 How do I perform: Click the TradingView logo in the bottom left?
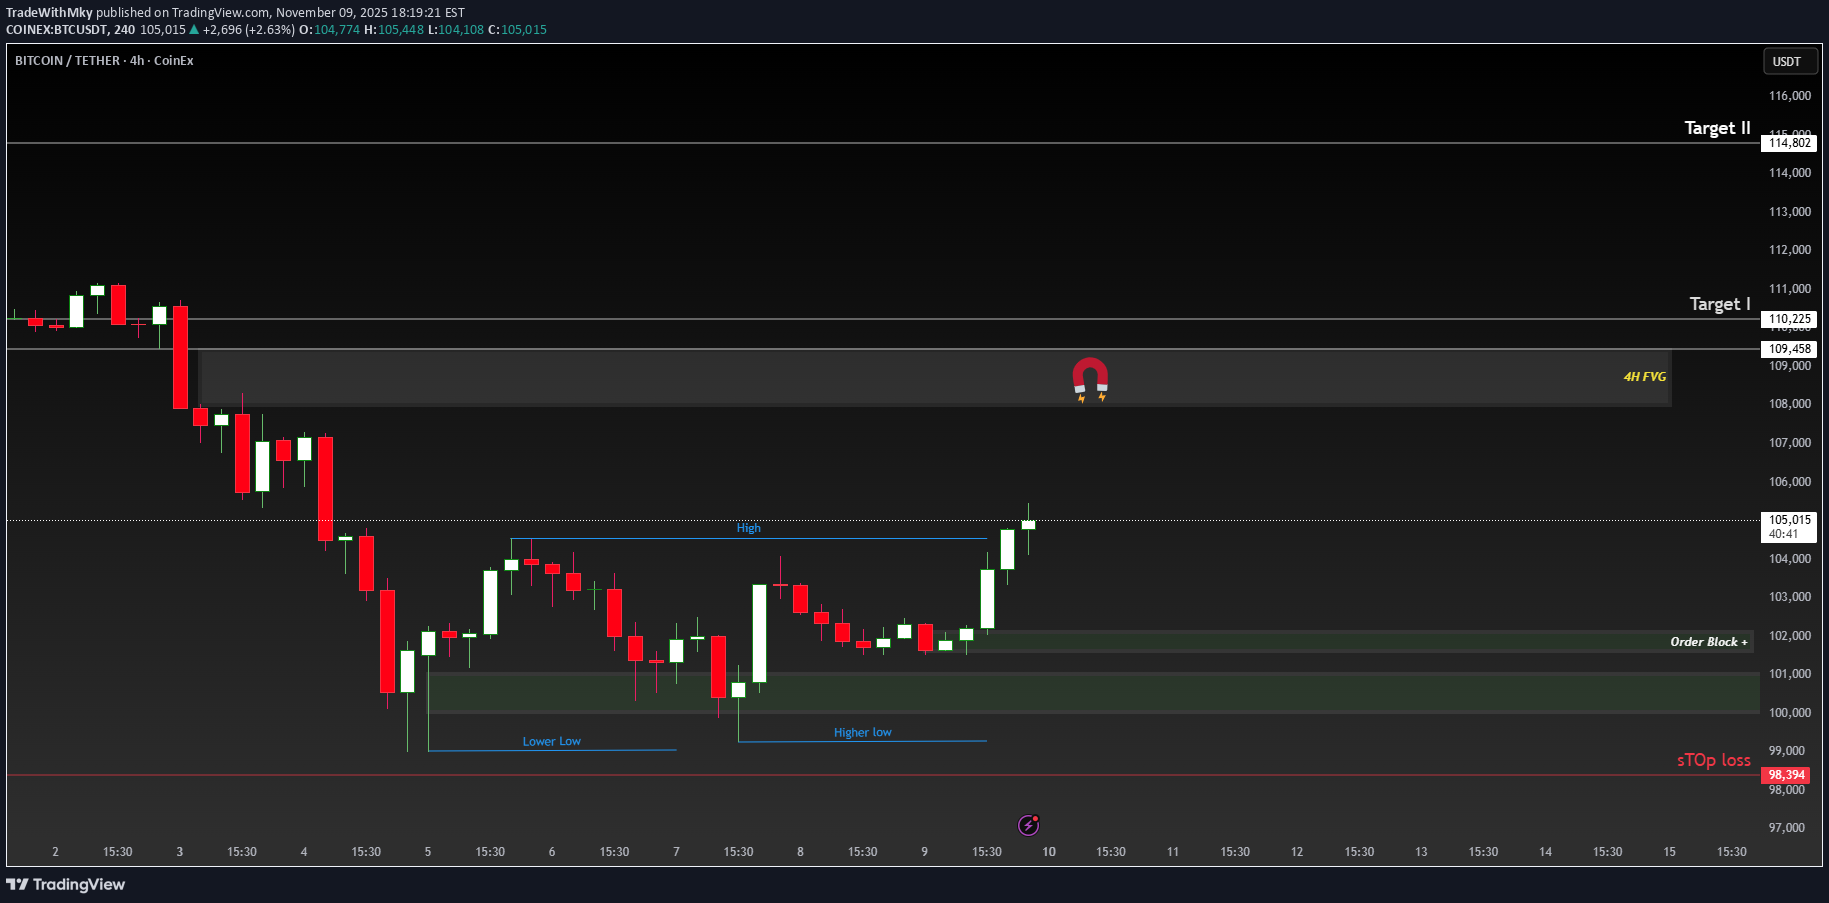[67, 885]
